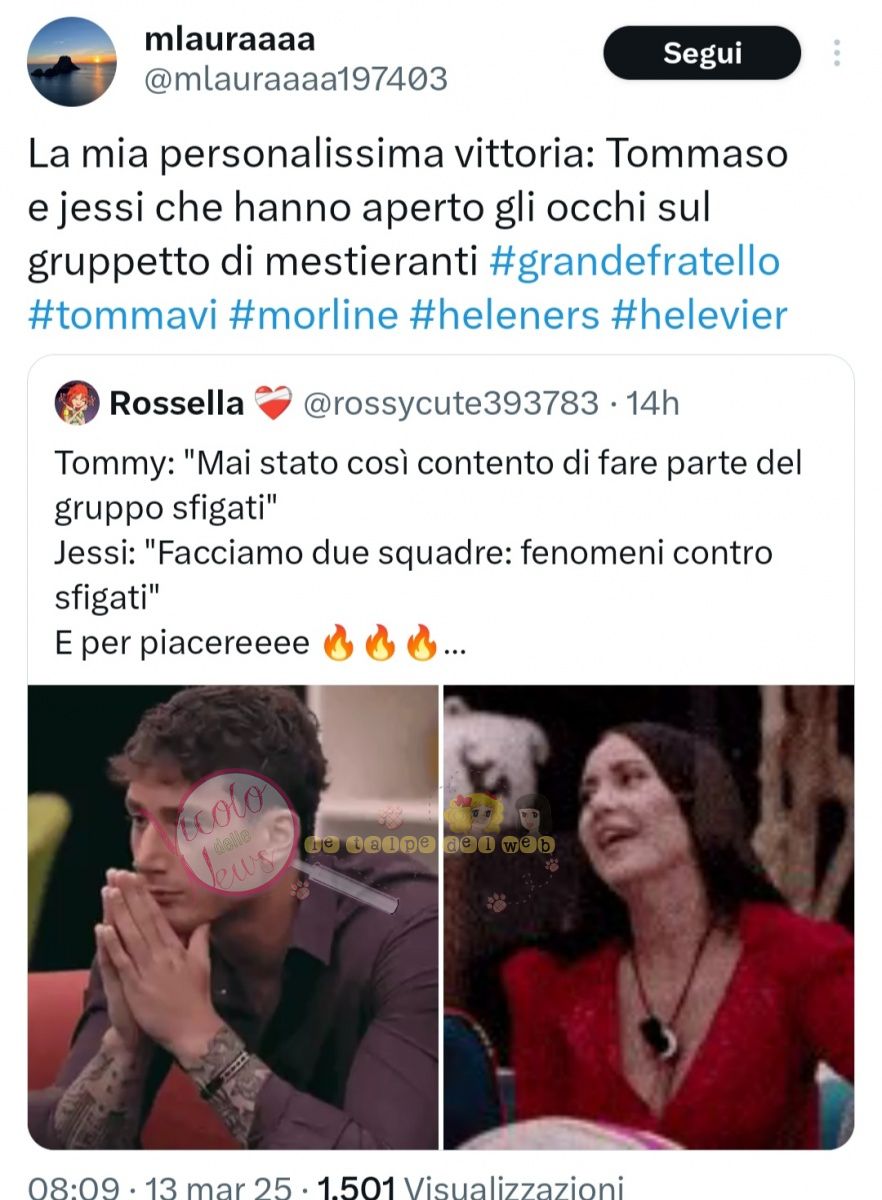Open the #heleners hashtag

pos(505,315)
